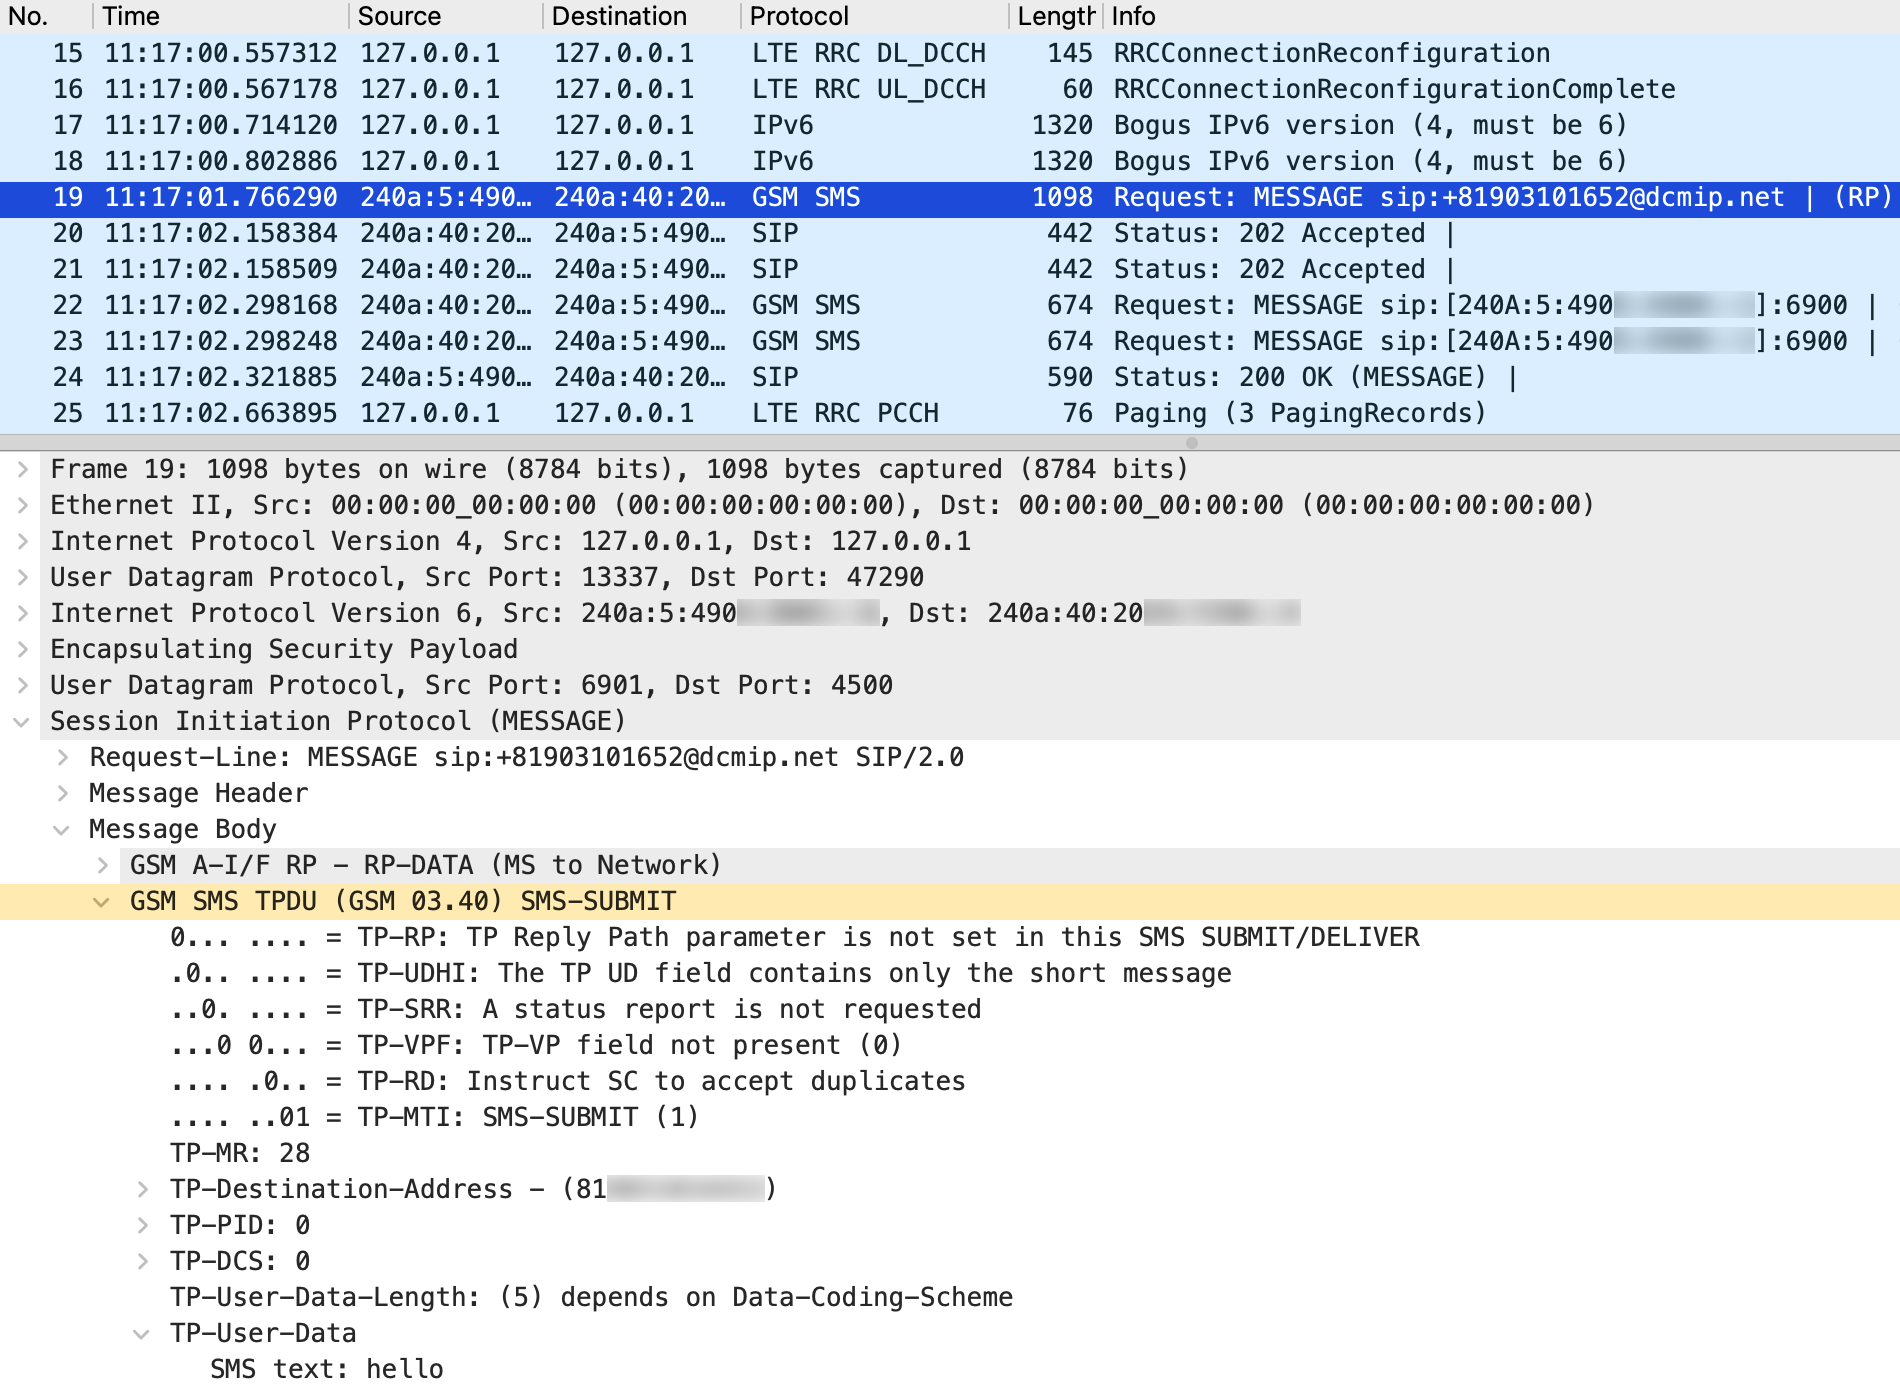Expand the Ethernet II details
Image resolution: width=1900 pixels, height=1390 pixels.
tap(22, 505)
